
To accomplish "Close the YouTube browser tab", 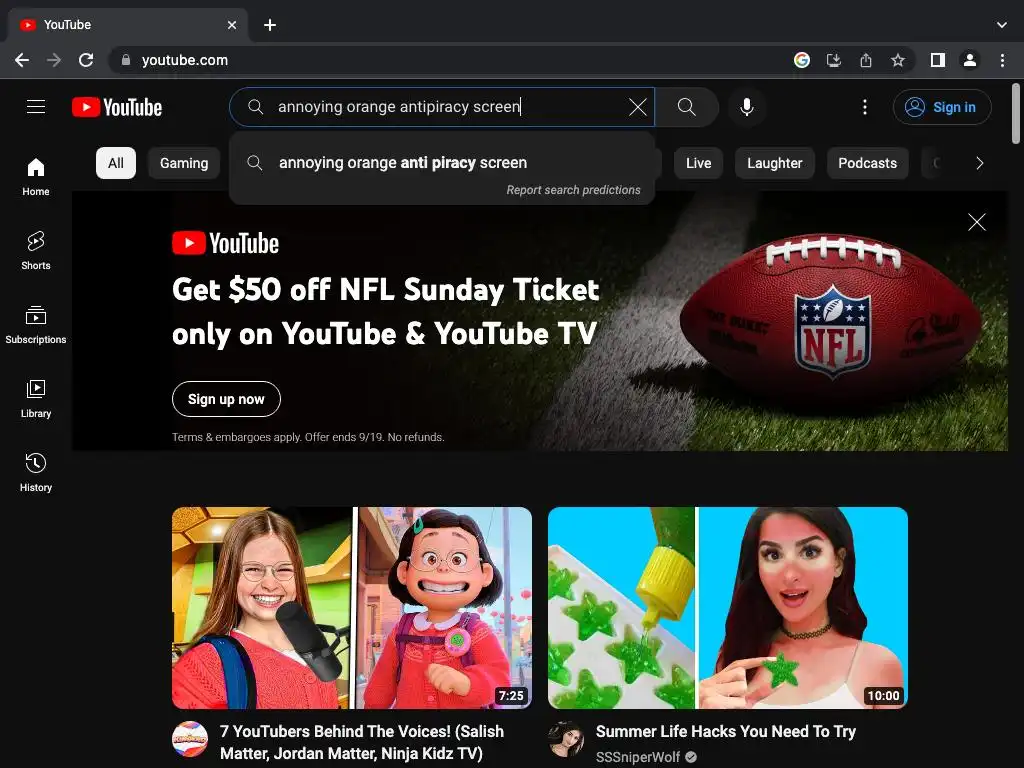I will tap(232, 25).
